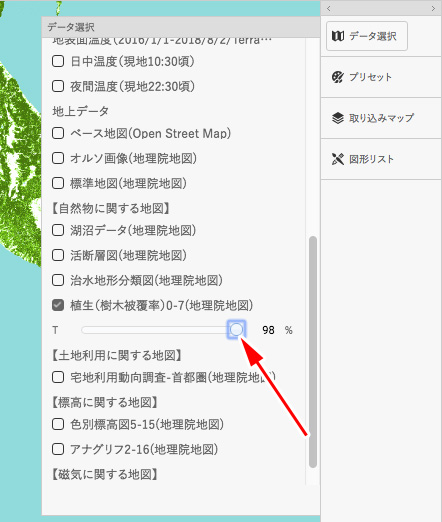Click the 地上データ section heading
442x522 pixels.
(81, 111)
